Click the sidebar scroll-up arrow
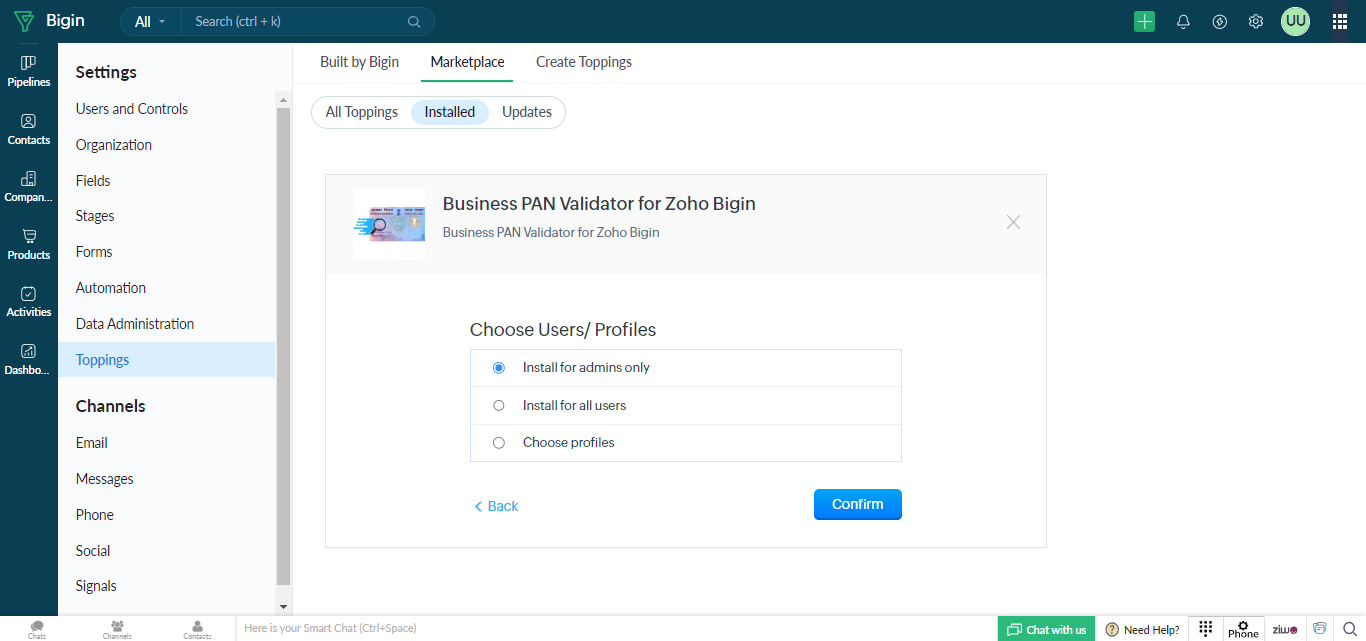Screen dimensions: 1366x641 (283, 100)
